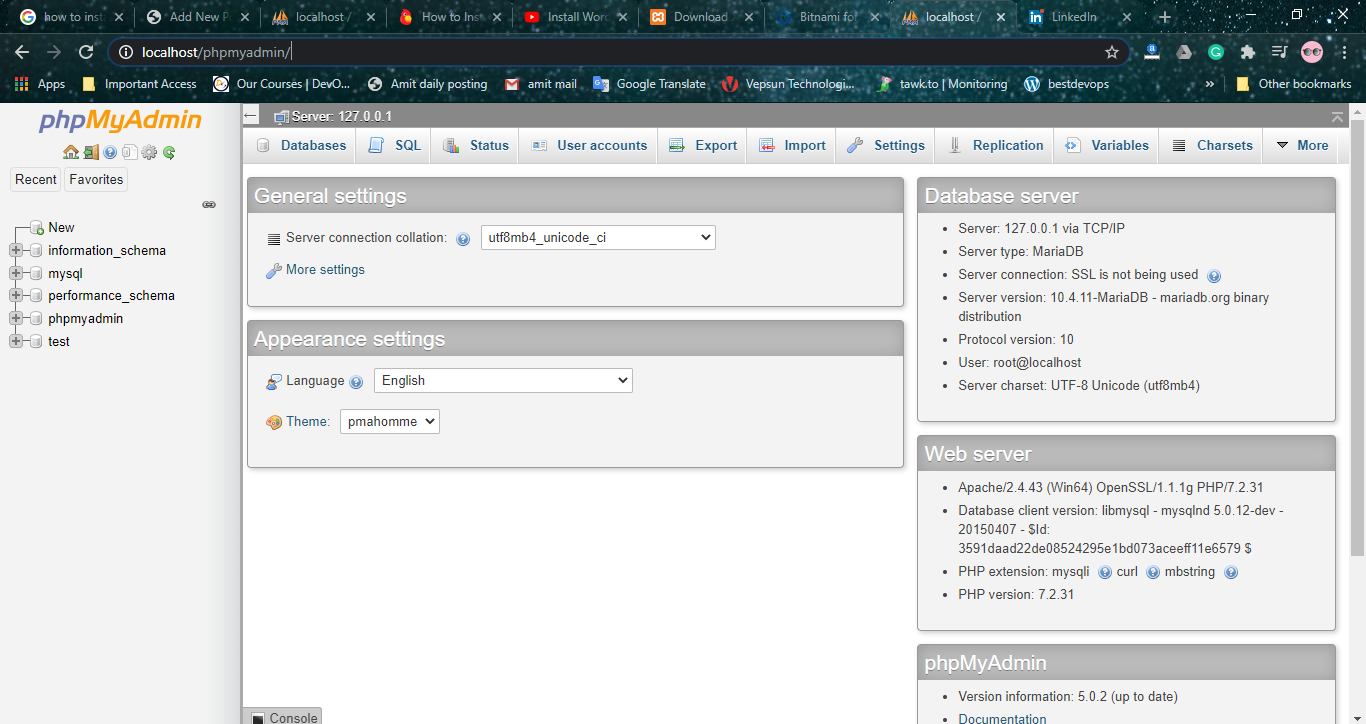Click the Recent tables button
This screenshot has width=1366, height=724.
[x=36, y=180]
